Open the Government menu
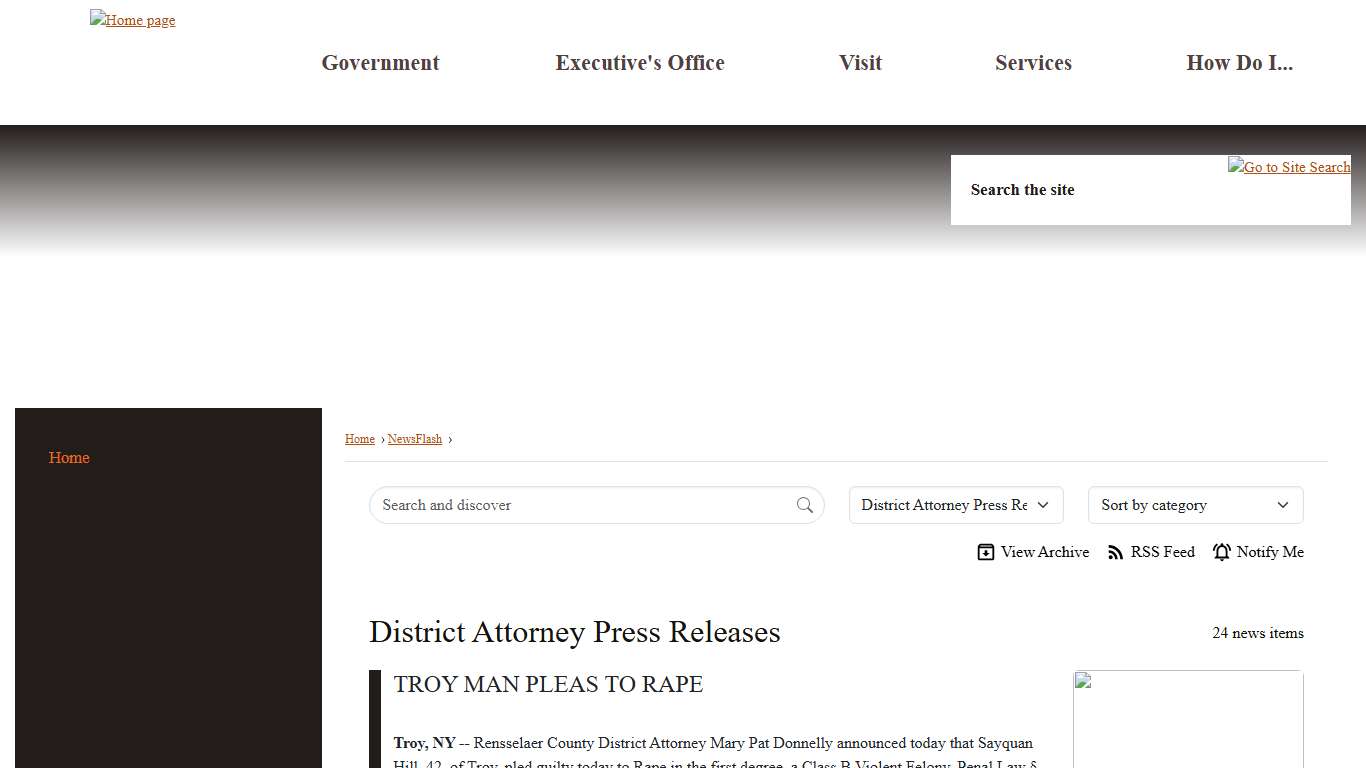The height and width of the screenshot is (768, 1366). pyautogui.click(x=380, y=63)
